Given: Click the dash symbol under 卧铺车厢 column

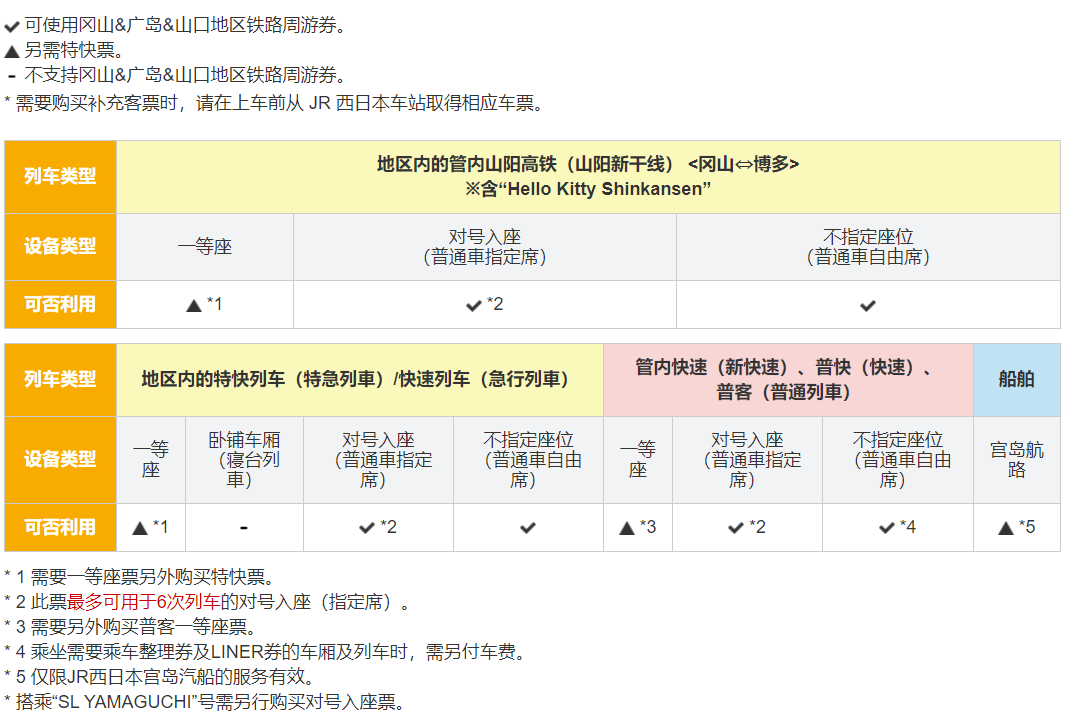Looking at the screenshot, I should tap(244, 527).
